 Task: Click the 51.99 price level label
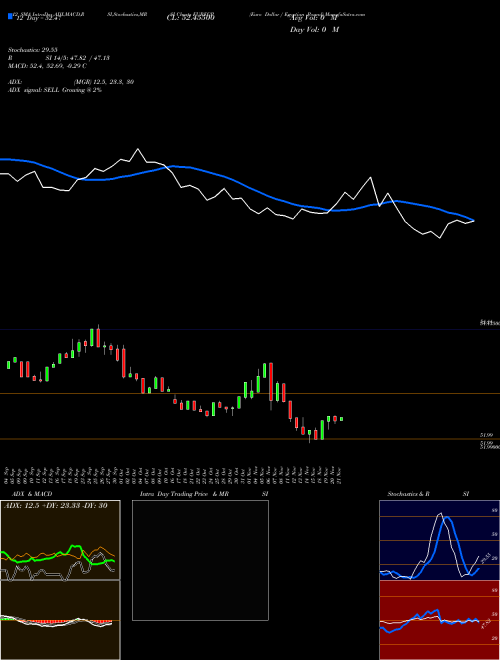486,435
